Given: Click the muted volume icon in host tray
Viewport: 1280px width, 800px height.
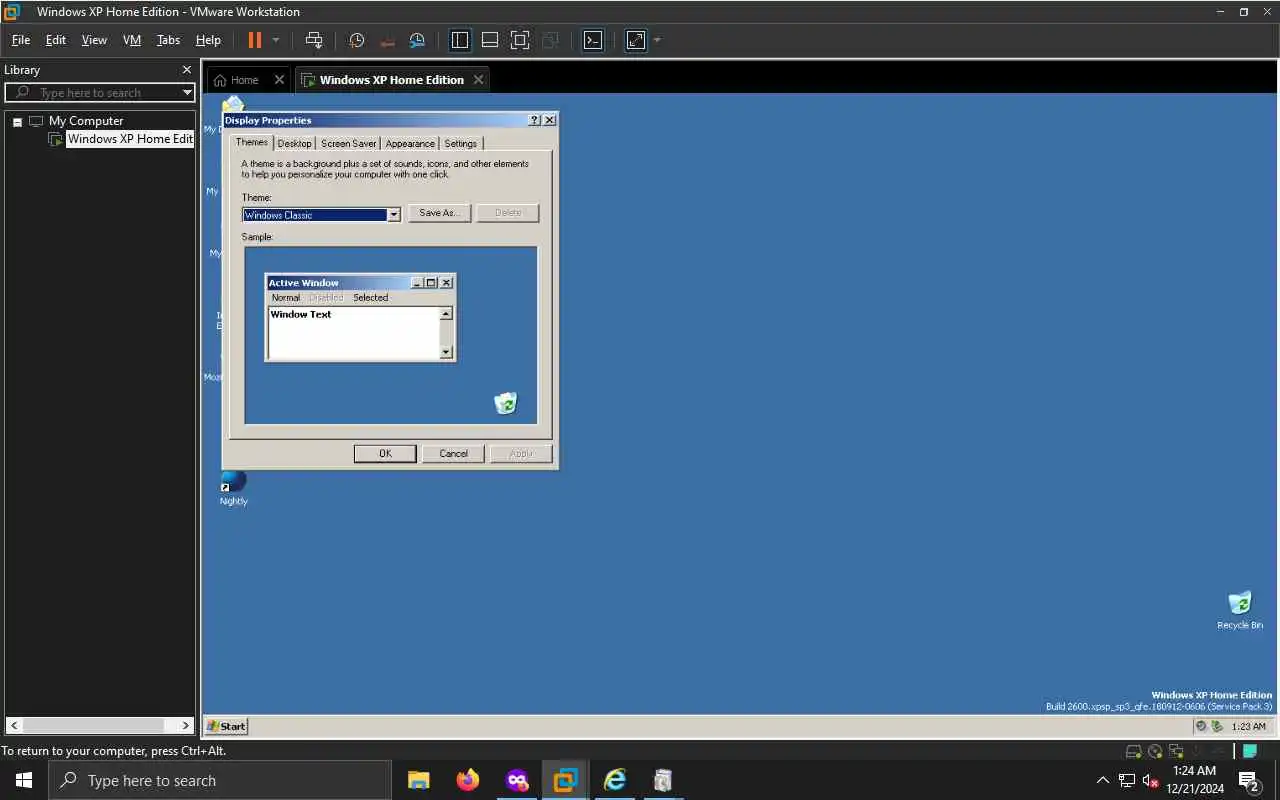Looking at the screenshot, I should pyautogui.click(x=1150, y=780).
